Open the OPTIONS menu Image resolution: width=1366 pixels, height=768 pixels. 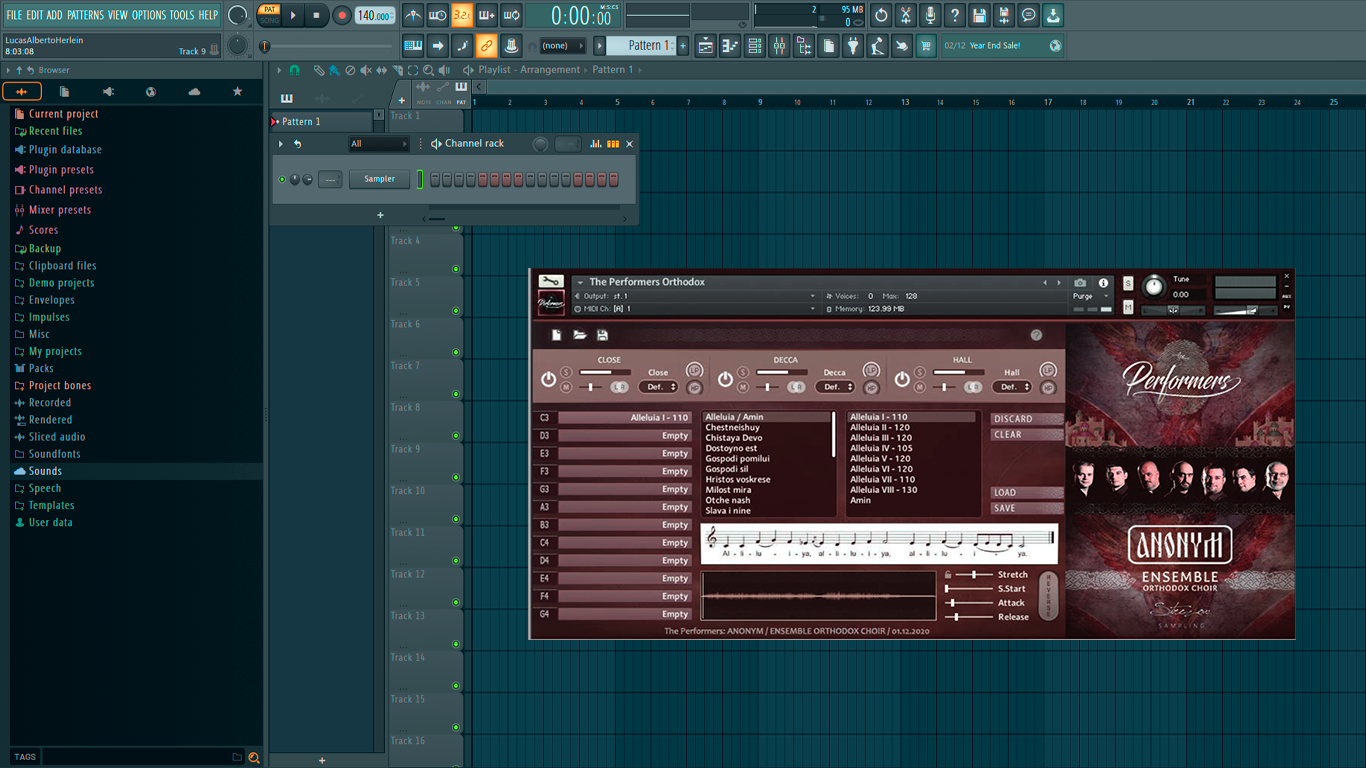click(149, 15)
